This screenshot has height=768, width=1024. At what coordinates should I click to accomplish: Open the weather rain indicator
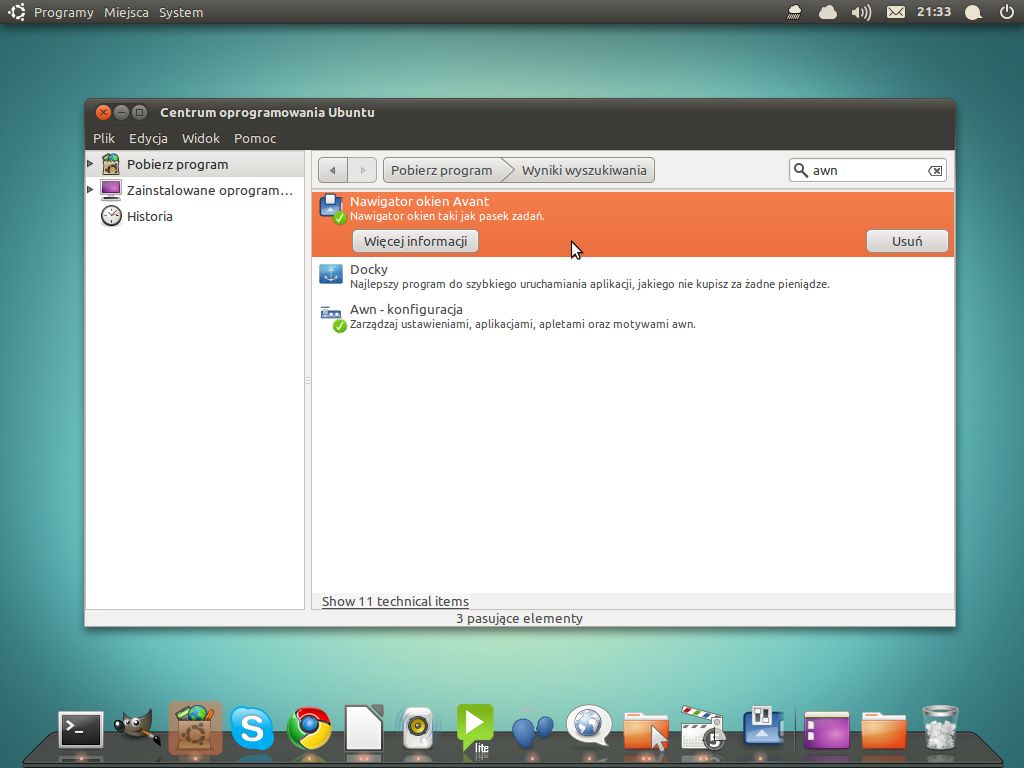point(794,12)
